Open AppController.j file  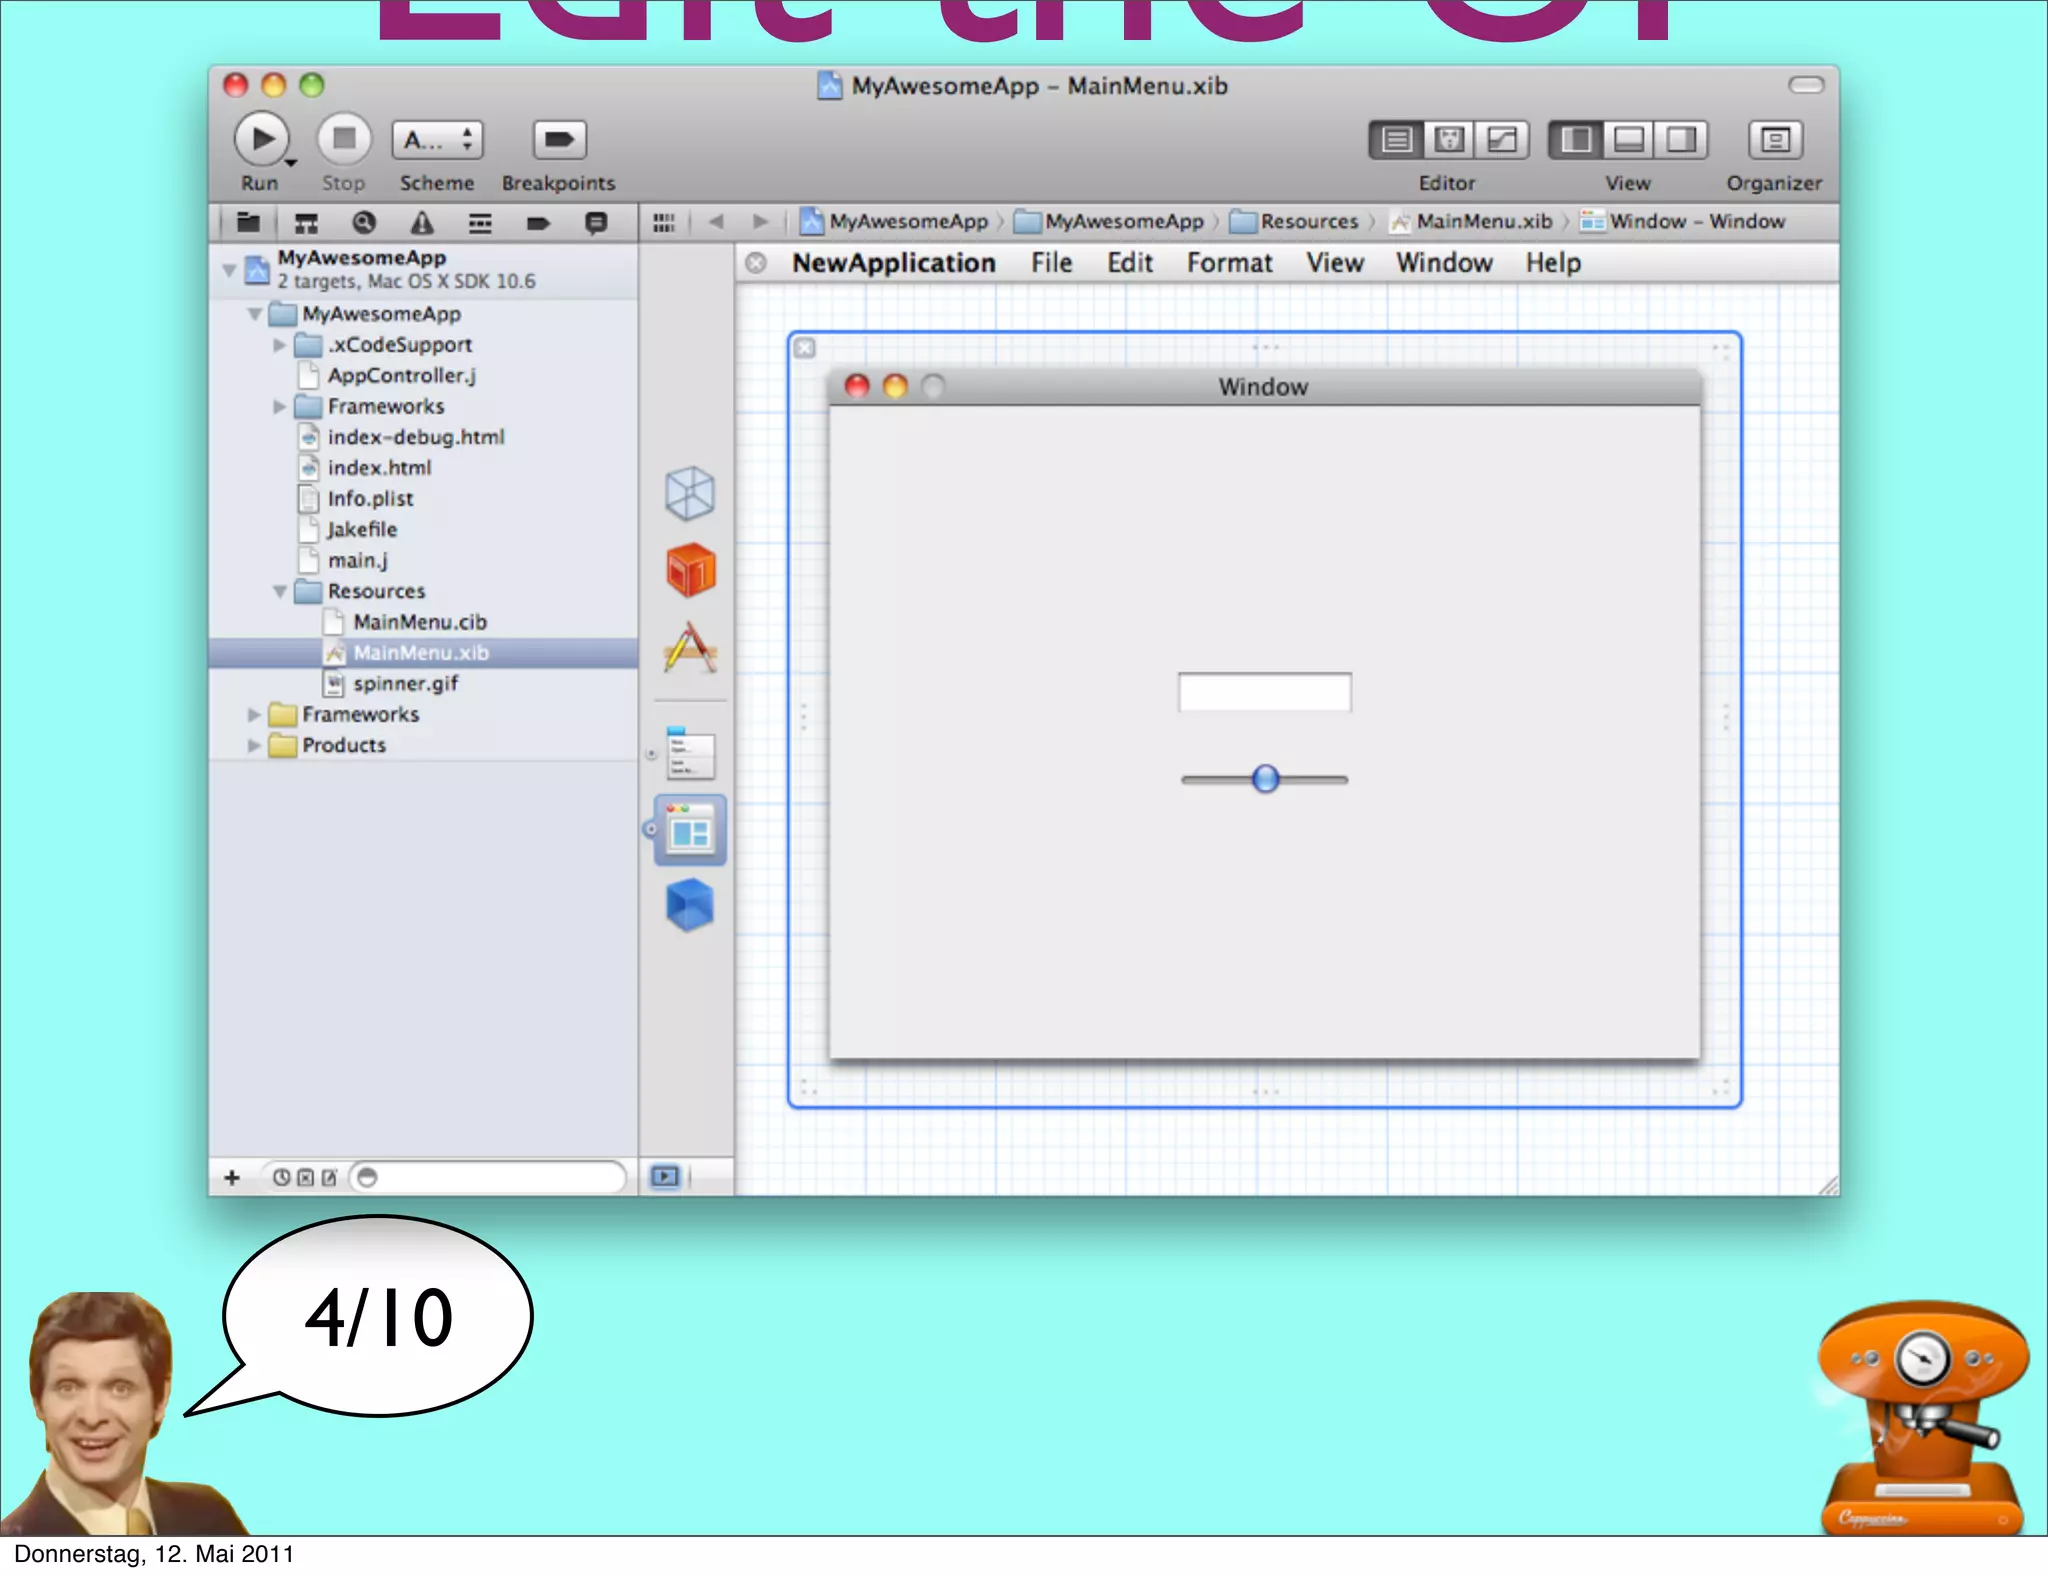pyautogui.click(x=401, y=375)
